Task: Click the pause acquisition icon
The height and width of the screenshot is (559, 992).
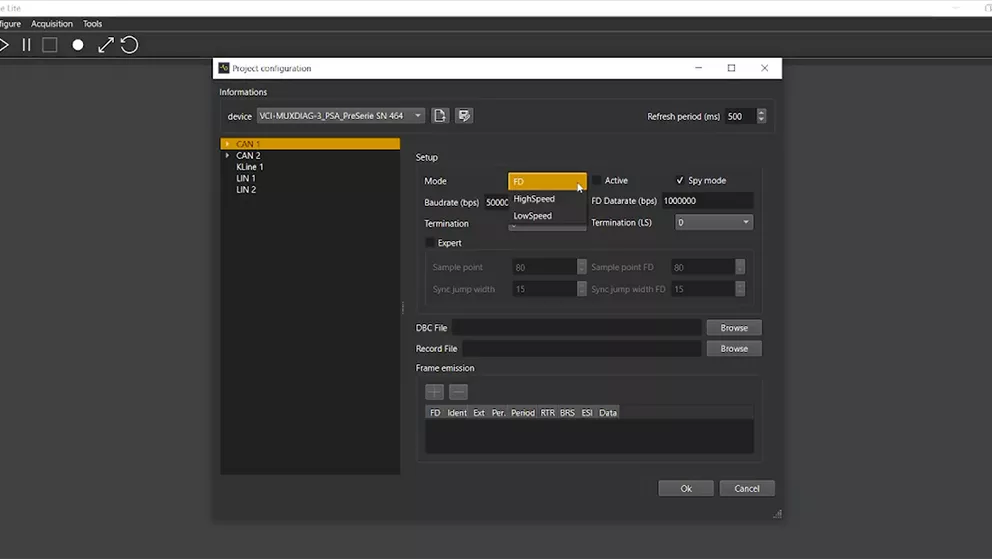Action: tap(27, 45)
